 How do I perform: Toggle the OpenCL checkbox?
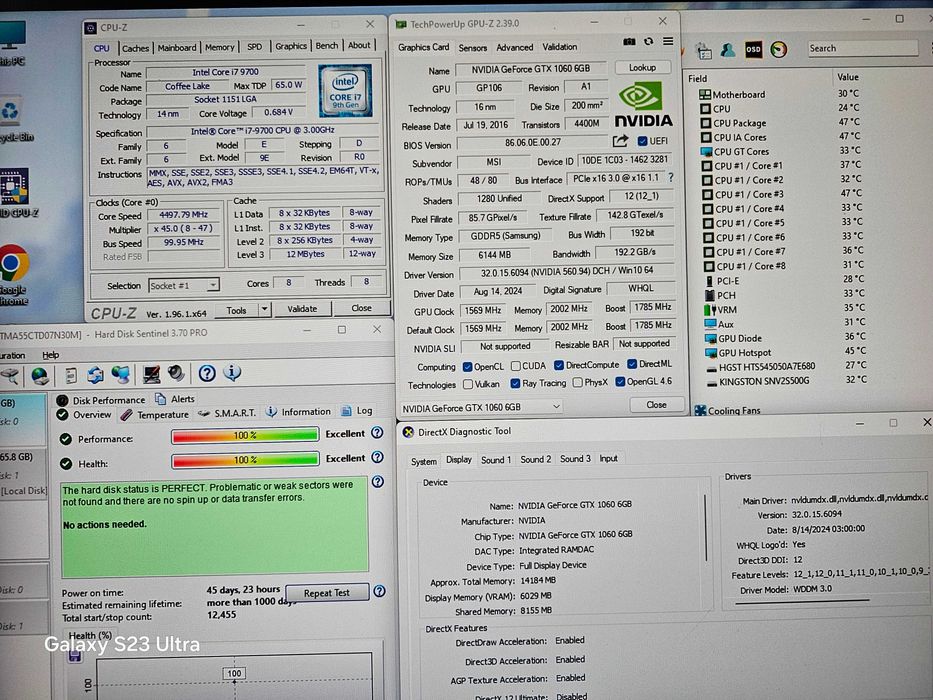tap(468, 366)
